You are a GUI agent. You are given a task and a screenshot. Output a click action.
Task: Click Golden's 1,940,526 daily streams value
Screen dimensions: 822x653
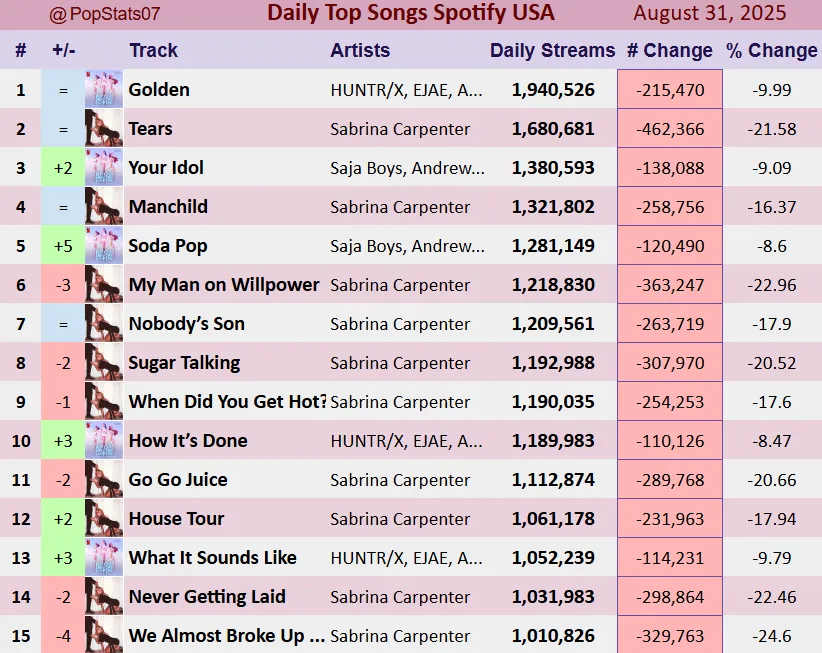click(x=553, y=90)
